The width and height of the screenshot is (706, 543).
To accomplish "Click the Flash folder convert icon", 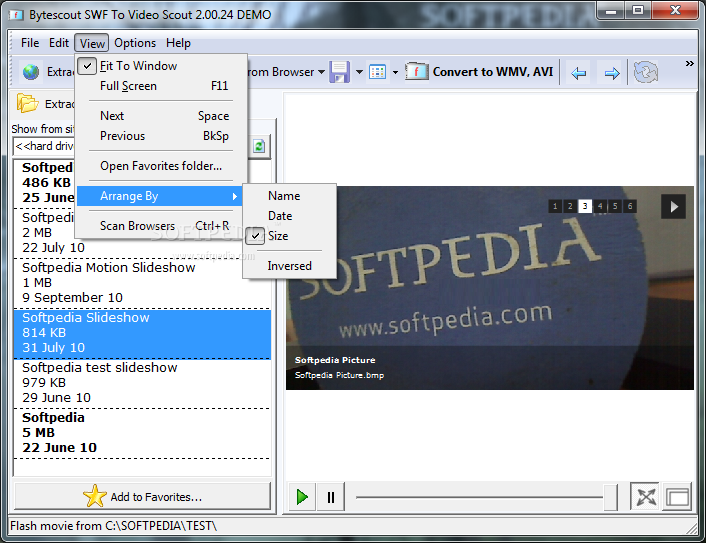I will tap(416, 71).
